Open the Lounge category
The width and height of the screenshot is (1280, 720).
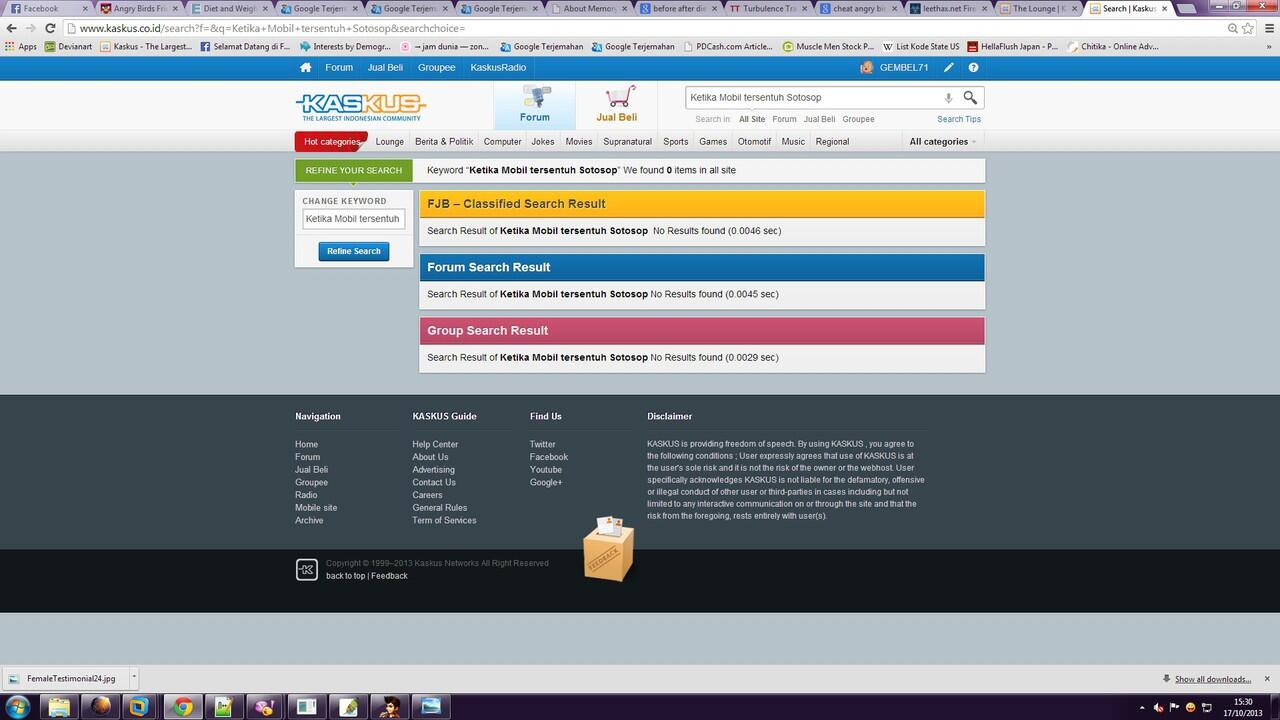(x=390, y=141)
